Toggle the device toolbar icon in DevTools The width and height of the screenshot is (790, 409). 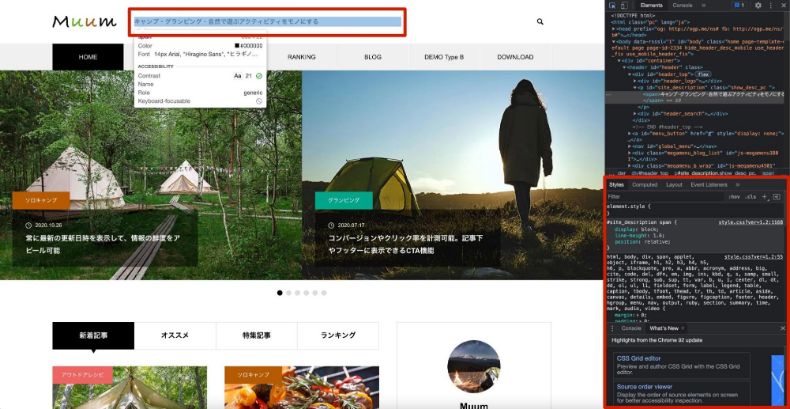pyautogui.click(x=624, y=5)
